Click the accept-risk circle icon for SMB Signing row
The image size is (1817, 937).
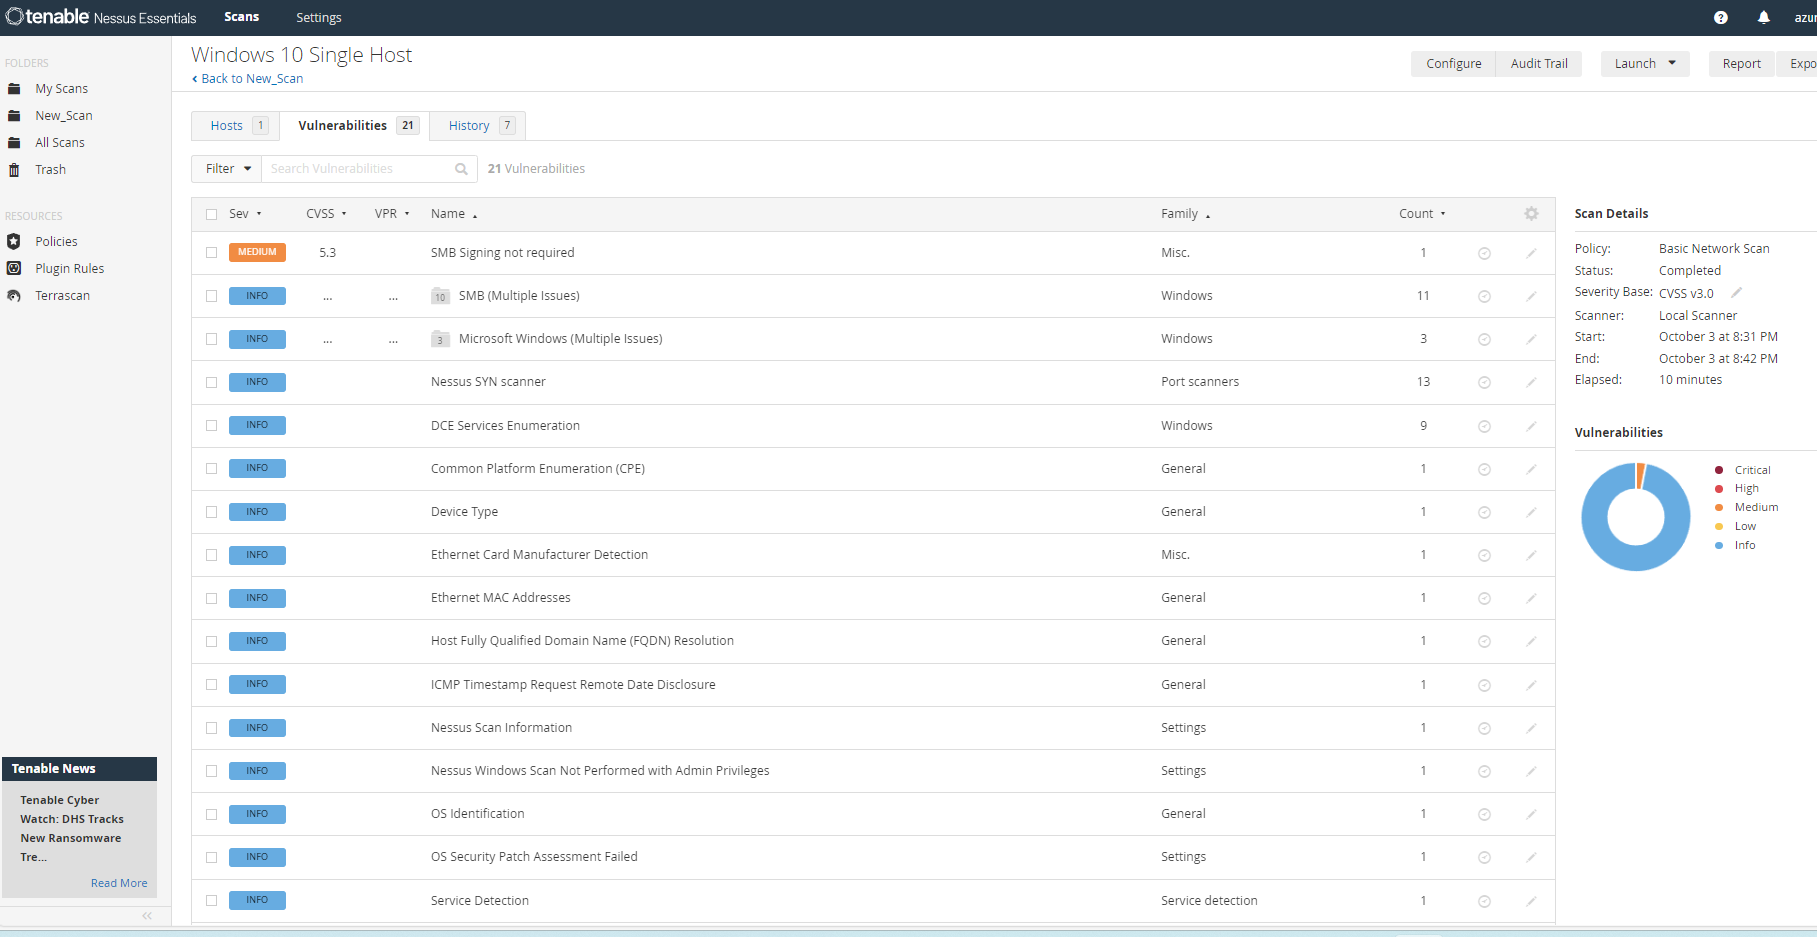click(1484, 253)
